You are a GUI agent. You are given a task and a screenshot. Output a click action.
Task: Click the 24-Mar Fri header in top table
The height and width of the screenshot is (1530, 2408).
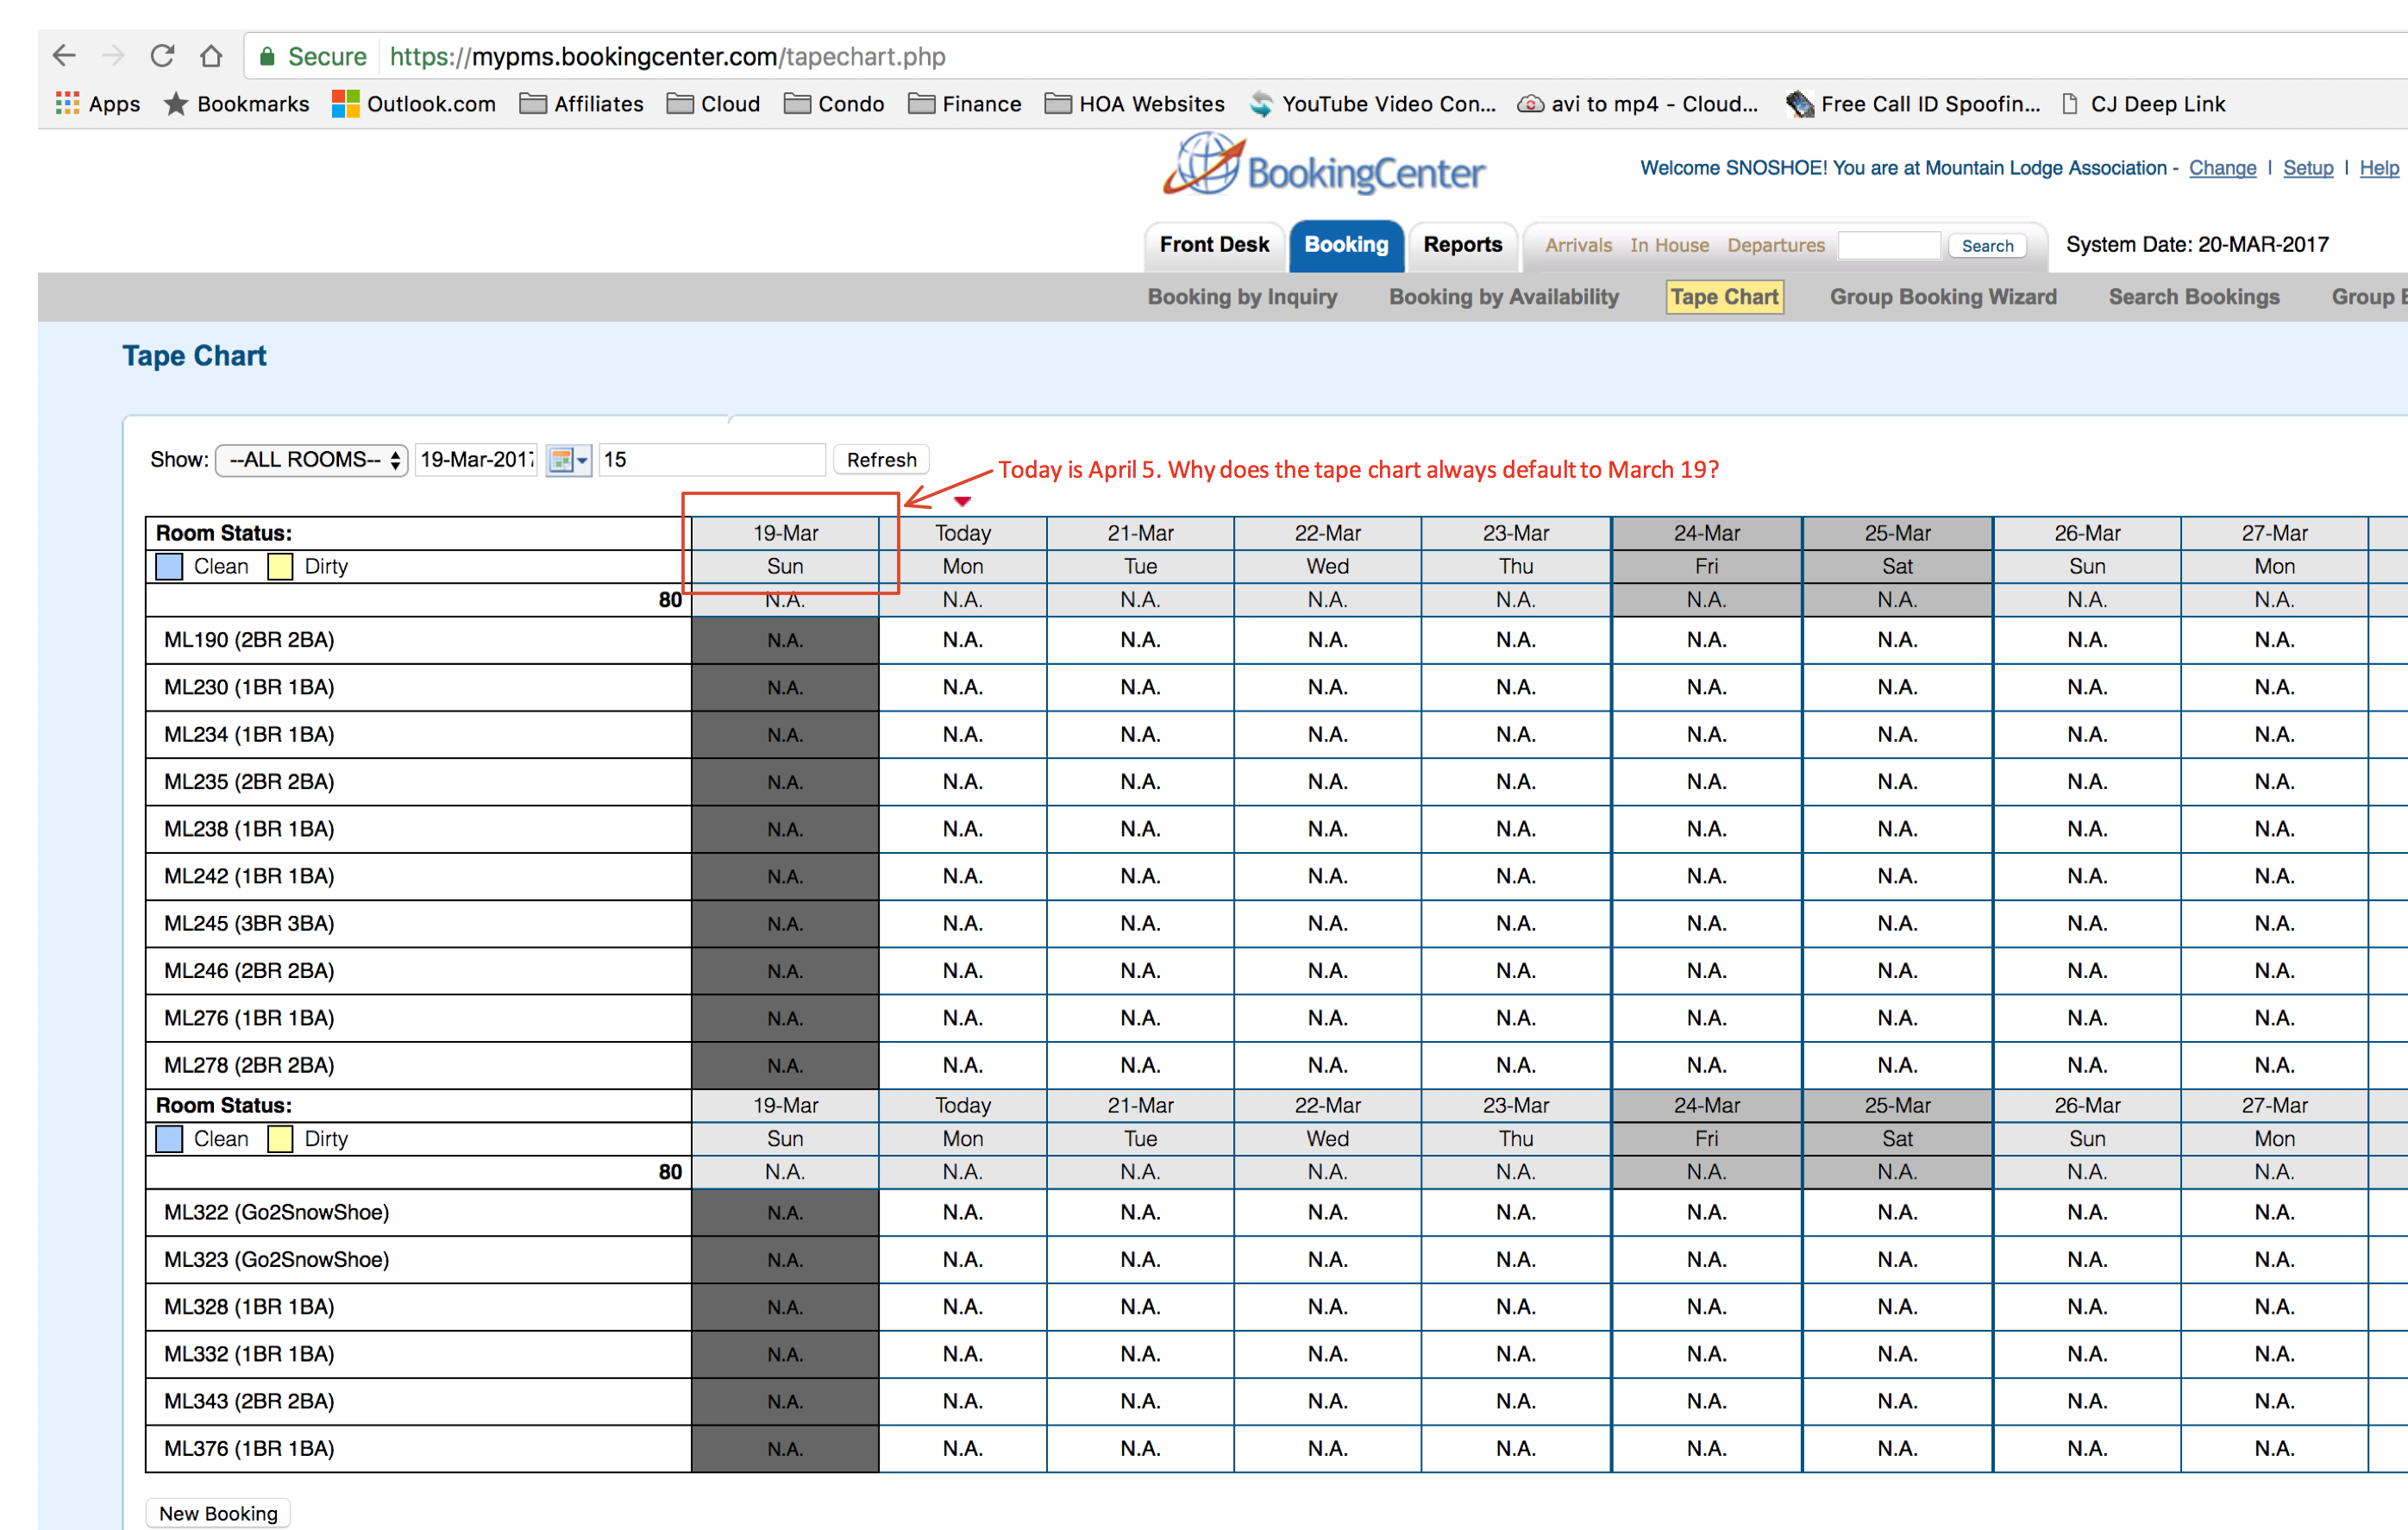(1706, 550)
